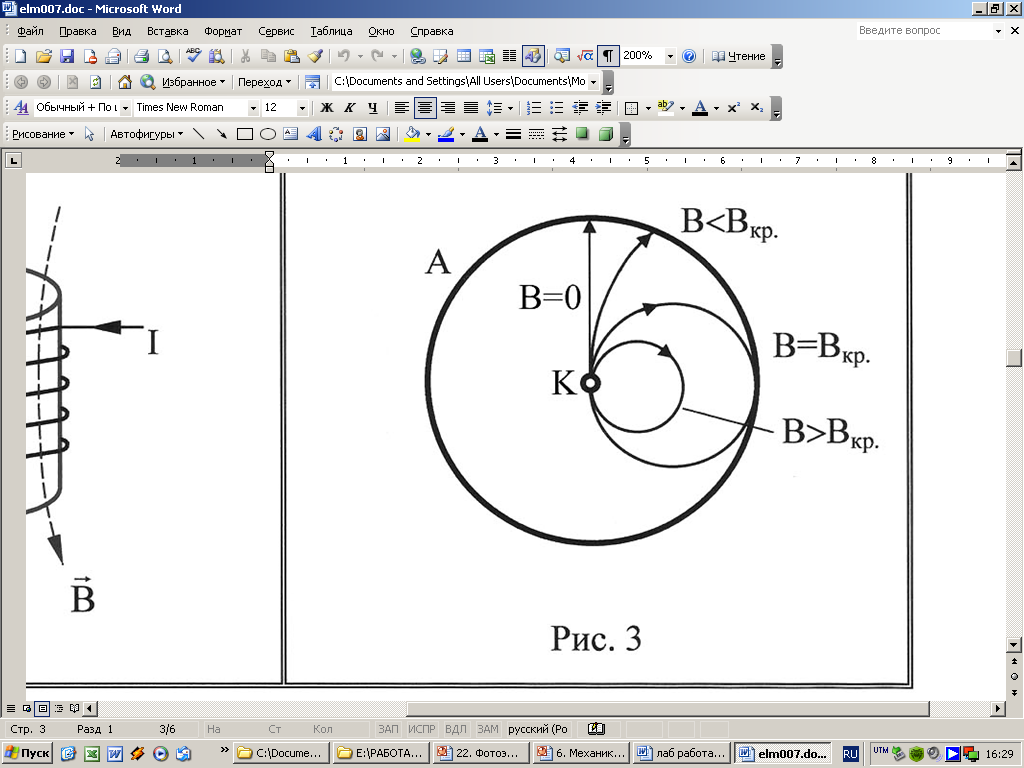The image size is (1024, 768).
Task: Justify paragraph text
Action: 471,108
